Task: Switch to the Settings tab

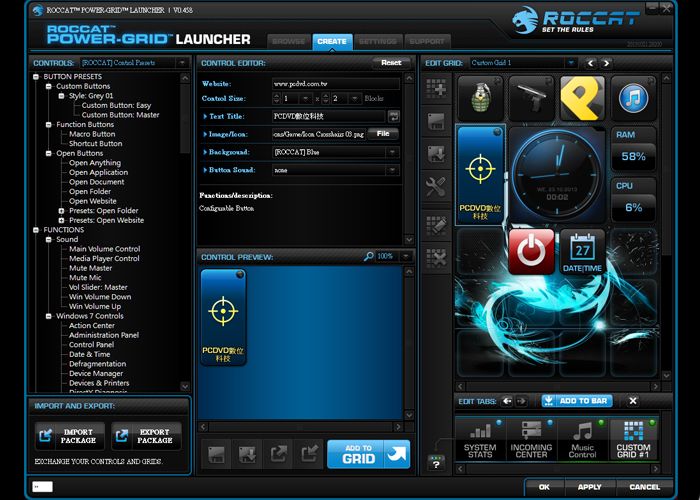Action: pyautogui.click(x=377, y=41)
